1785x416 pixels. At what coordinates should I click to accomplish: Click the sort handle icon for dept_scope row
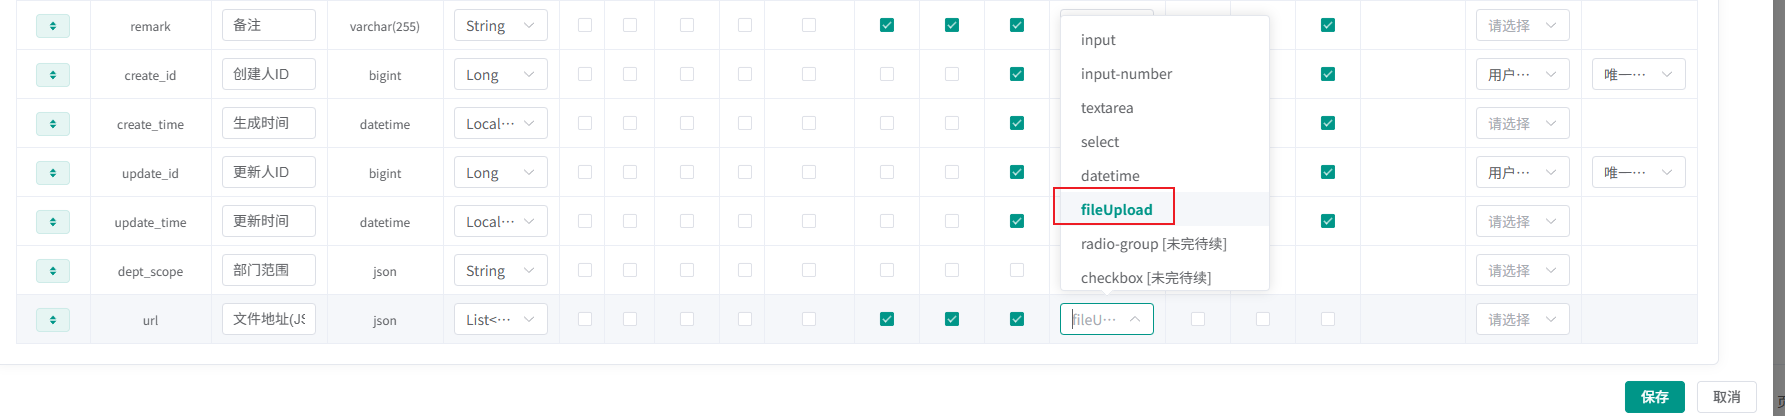(x=53, y=271)
